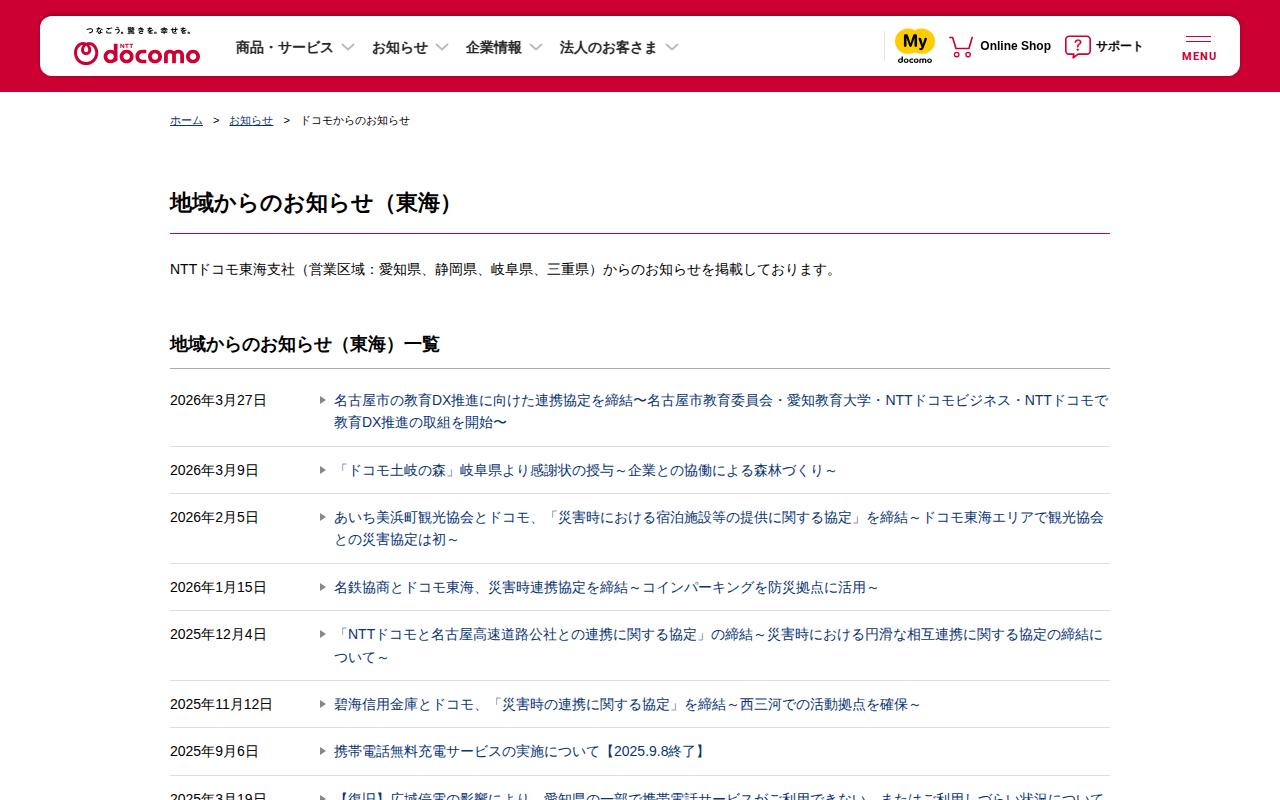Open the My docomo icon
1280x800 pixels.
coord(914,46)
